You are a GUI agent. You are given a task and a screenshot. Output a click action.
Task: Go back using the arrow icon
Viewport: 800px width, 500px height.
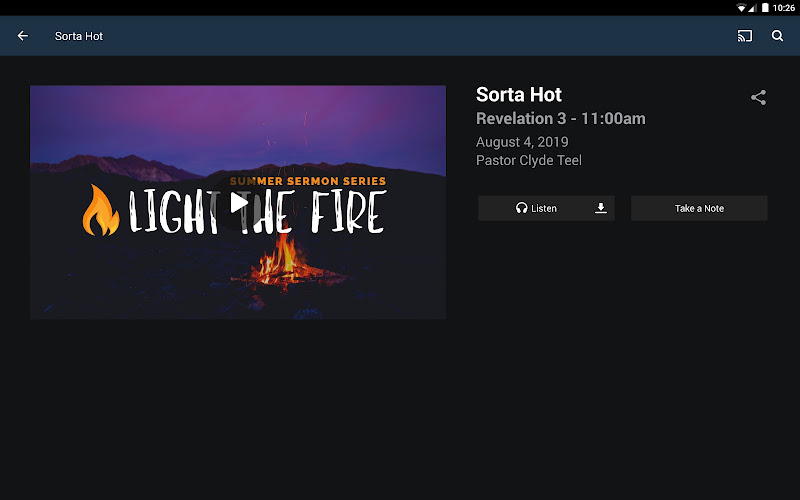[22, 36]
